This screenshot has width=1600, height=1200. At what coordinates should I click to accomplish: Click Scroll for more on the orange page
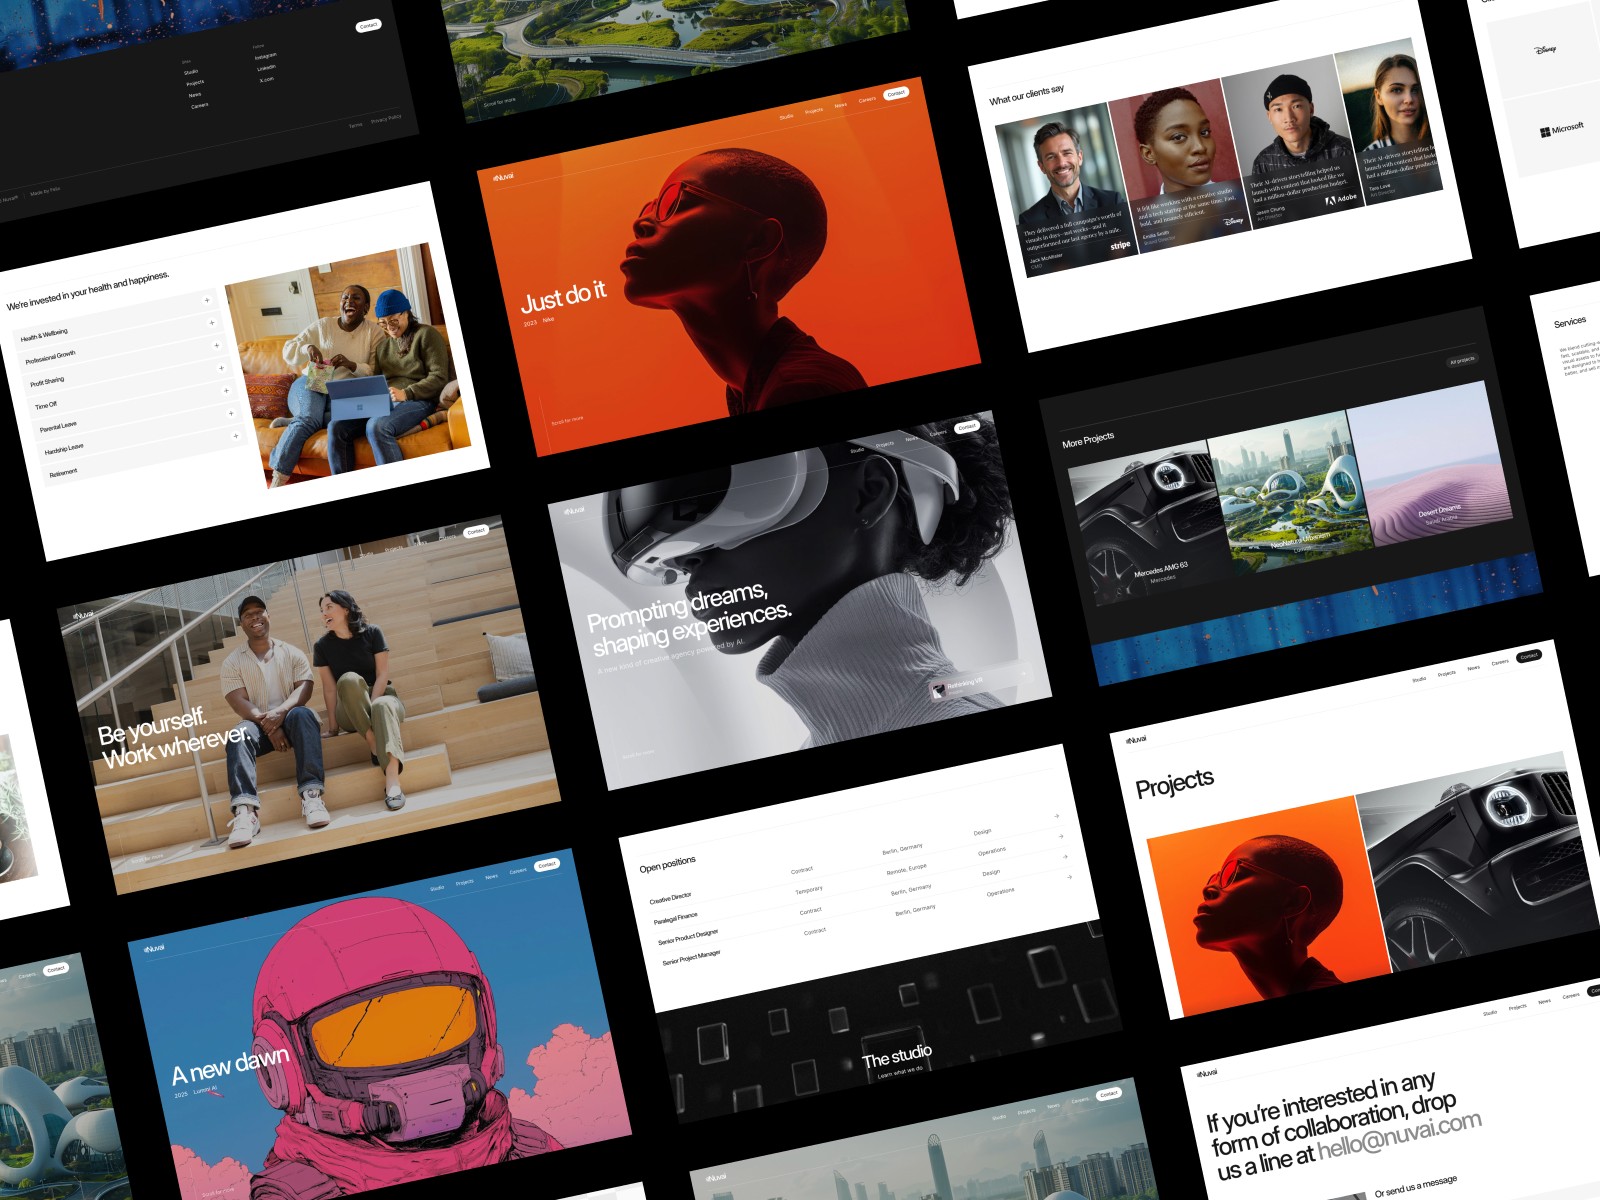click(568, 420)
